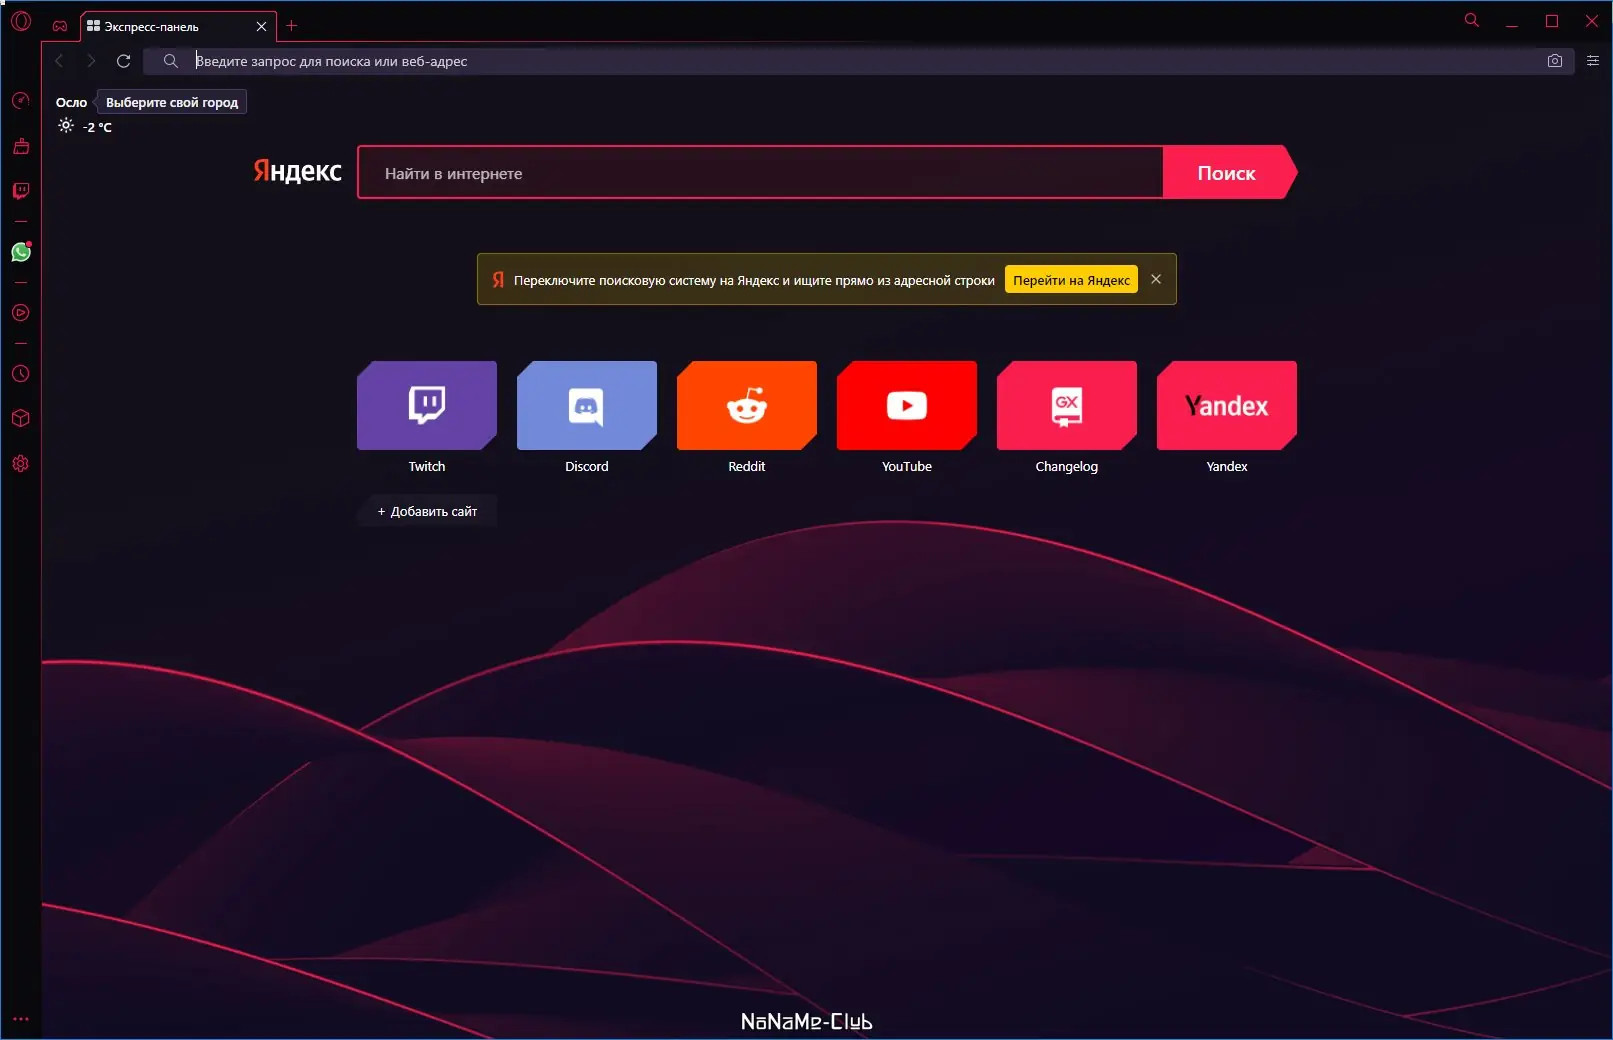Click Добавить сайт to add a site
Viewport: 1613px width, 1040px height.
(x=427, y=511)
